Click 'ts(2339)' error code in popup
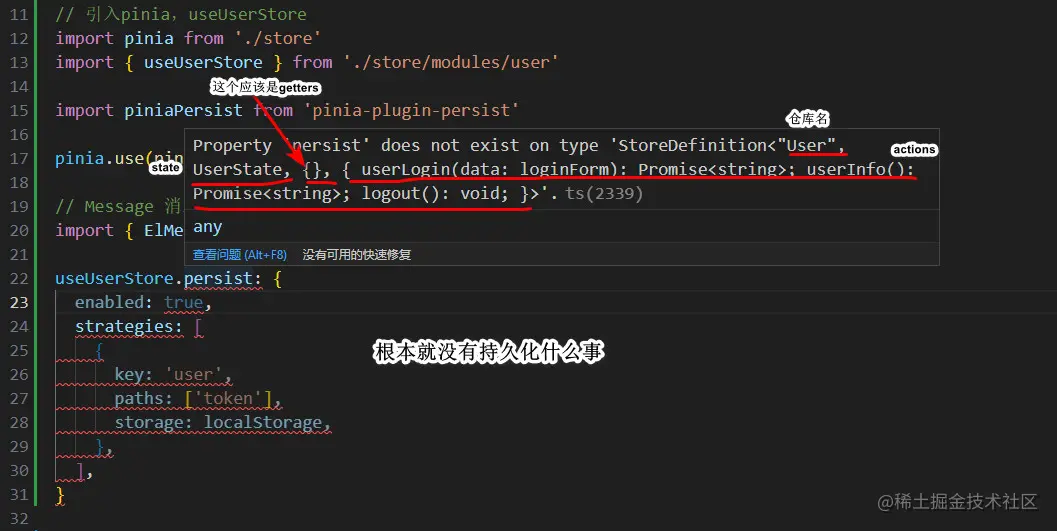The width and height of the screenshot is (1057, 531). point(604,194)
